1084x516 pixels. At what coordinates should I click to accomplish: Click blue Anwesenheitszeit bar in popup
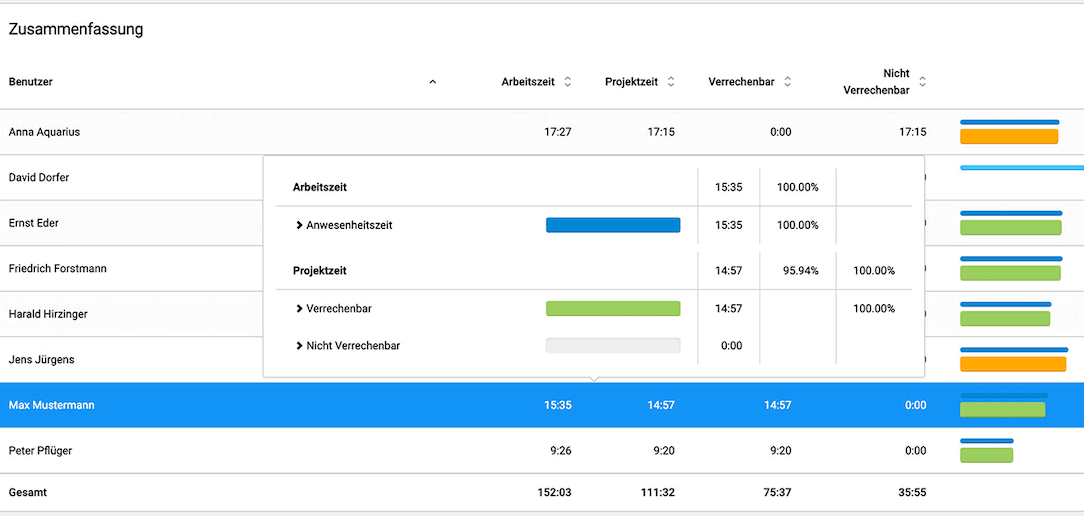pyautogui.click(x=613, y=225)
